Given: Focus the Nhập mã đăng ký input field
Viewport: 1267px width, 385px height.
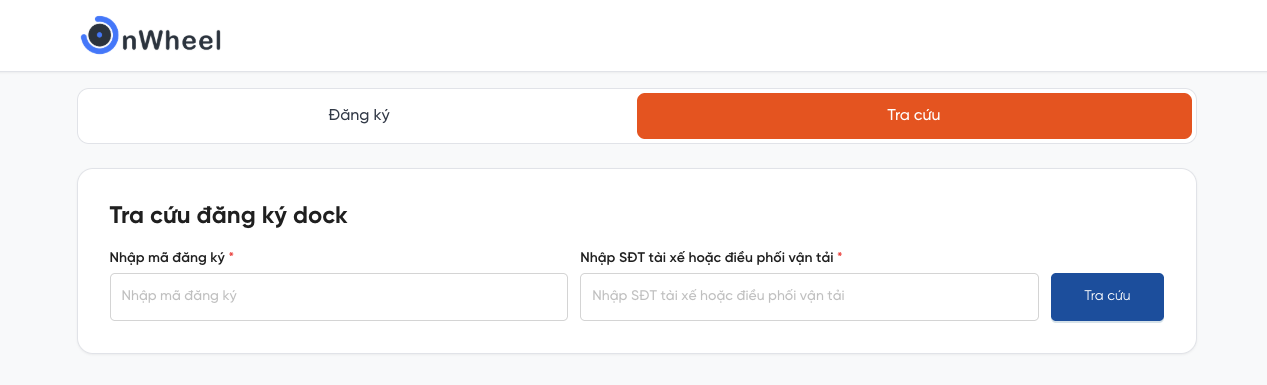Looking at the screenshot, I should (x=339, y=297).
